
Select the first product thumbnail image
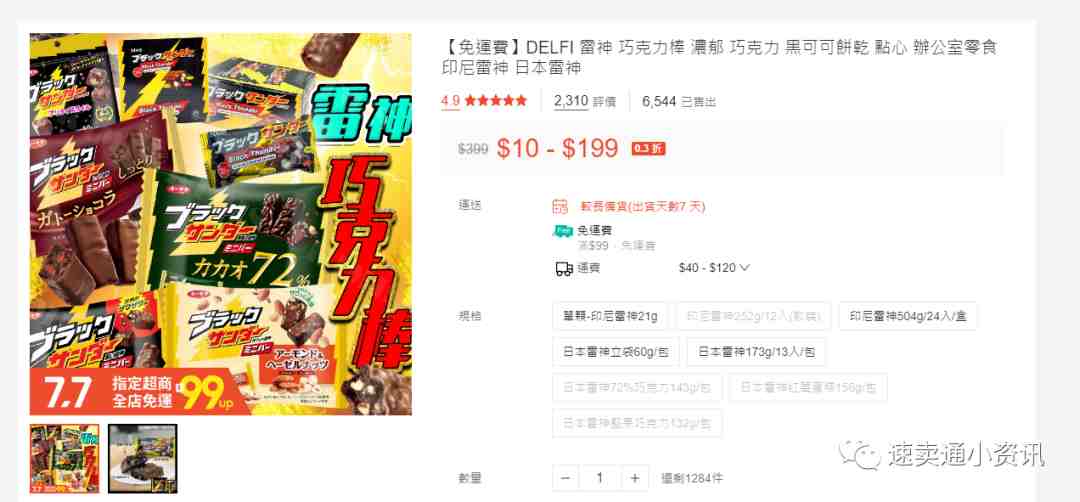tap(65, 459)
